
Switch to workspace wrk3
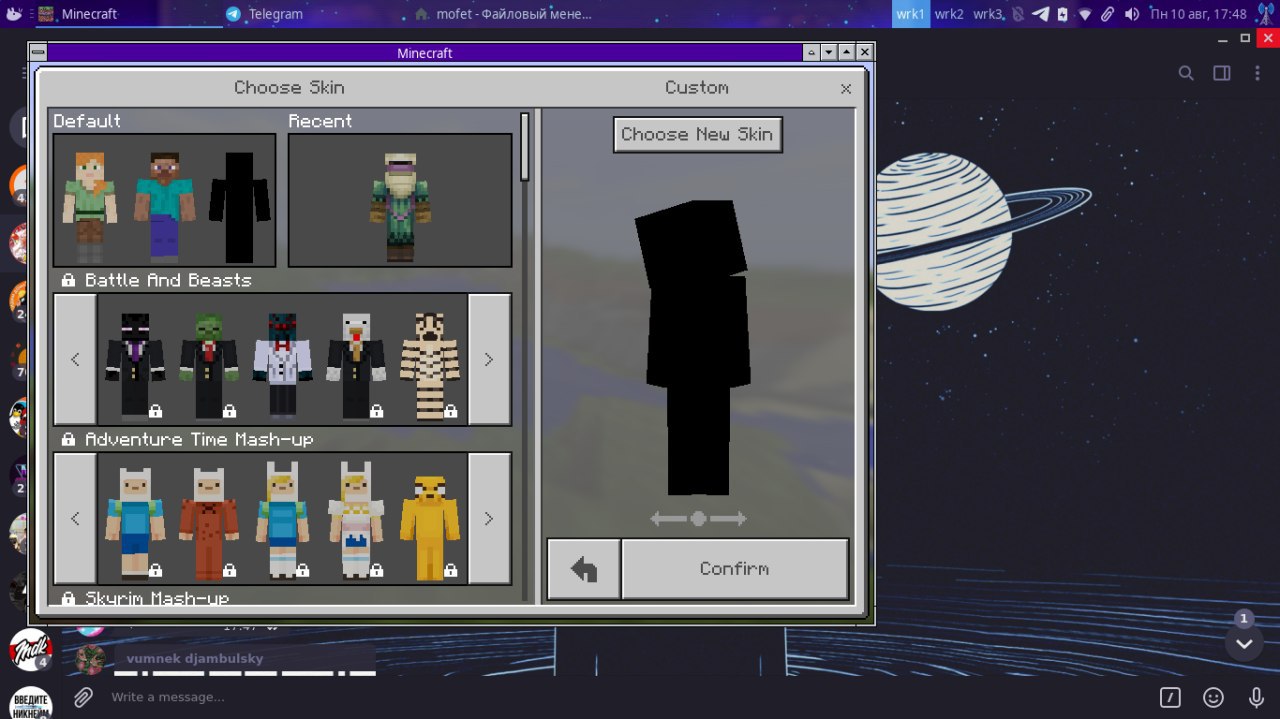point(988,14)
